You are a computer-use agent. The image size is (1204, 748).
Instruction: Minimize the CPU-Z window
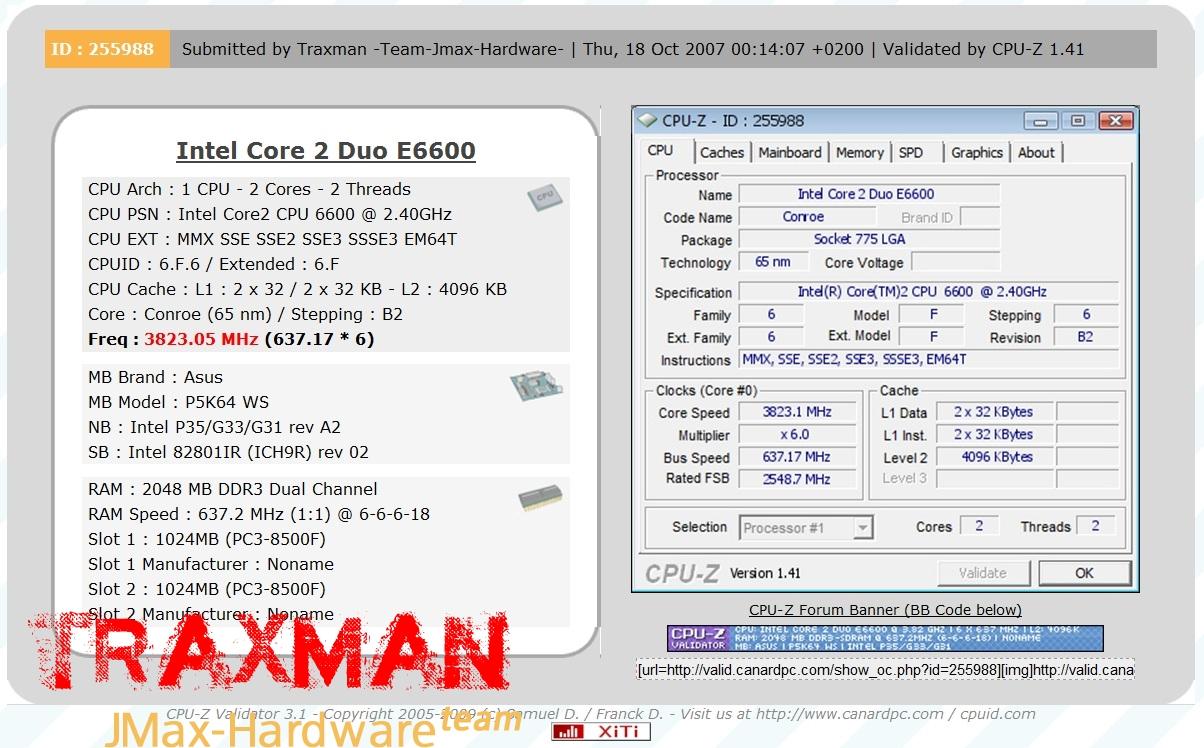(x=1041, y=121)
